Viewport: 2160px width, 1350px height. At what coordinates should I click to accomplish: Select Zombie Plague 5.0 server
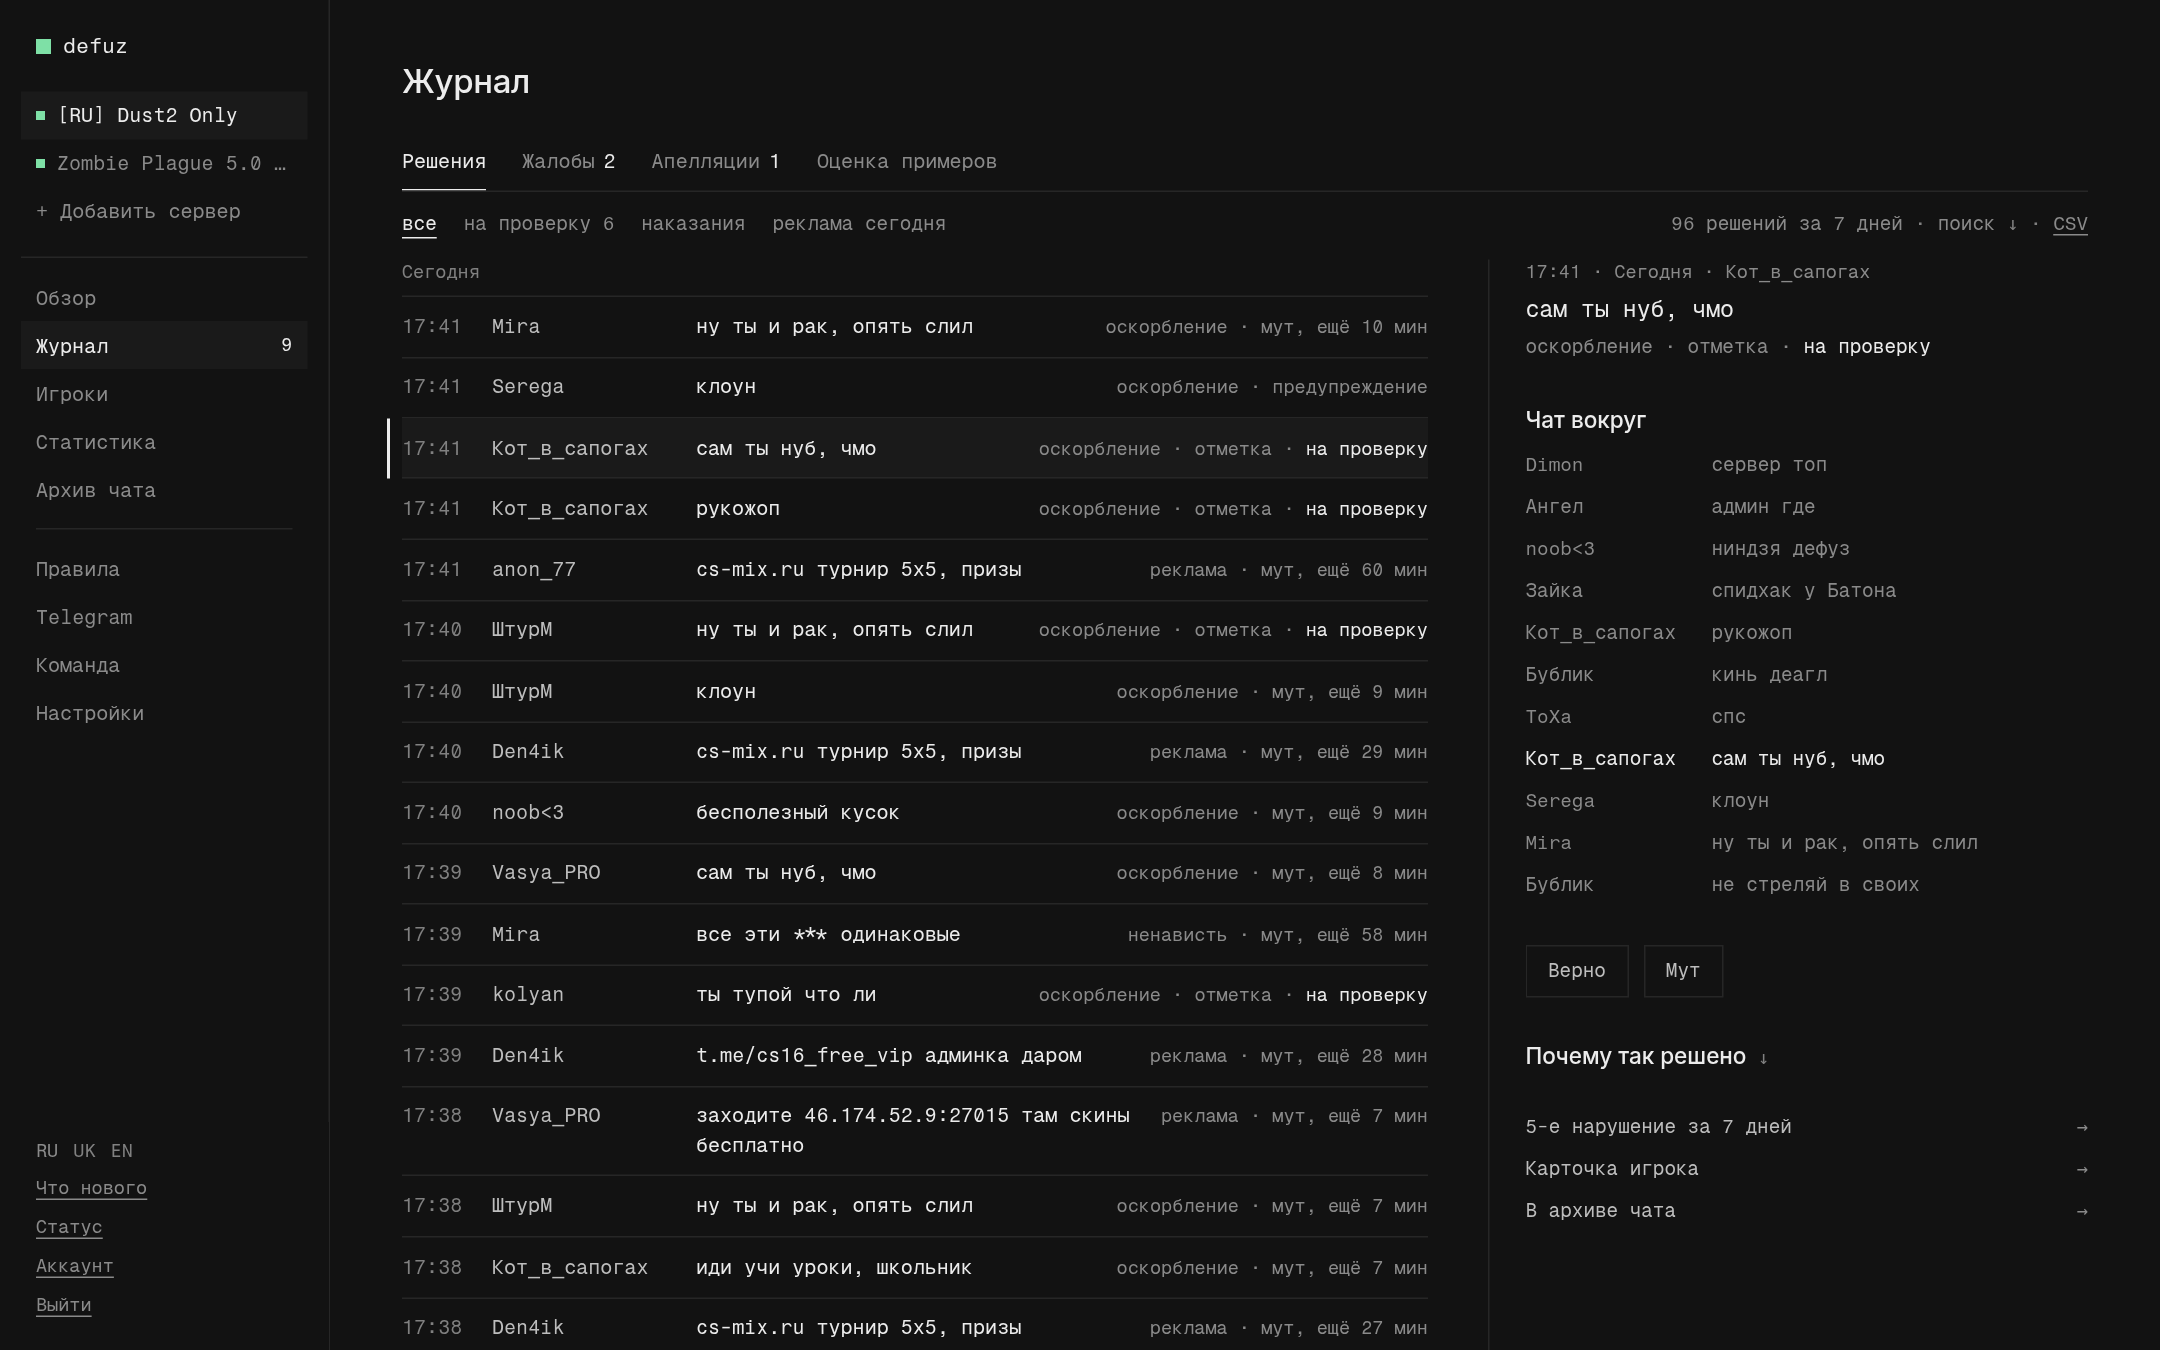[x=164, y=163]
